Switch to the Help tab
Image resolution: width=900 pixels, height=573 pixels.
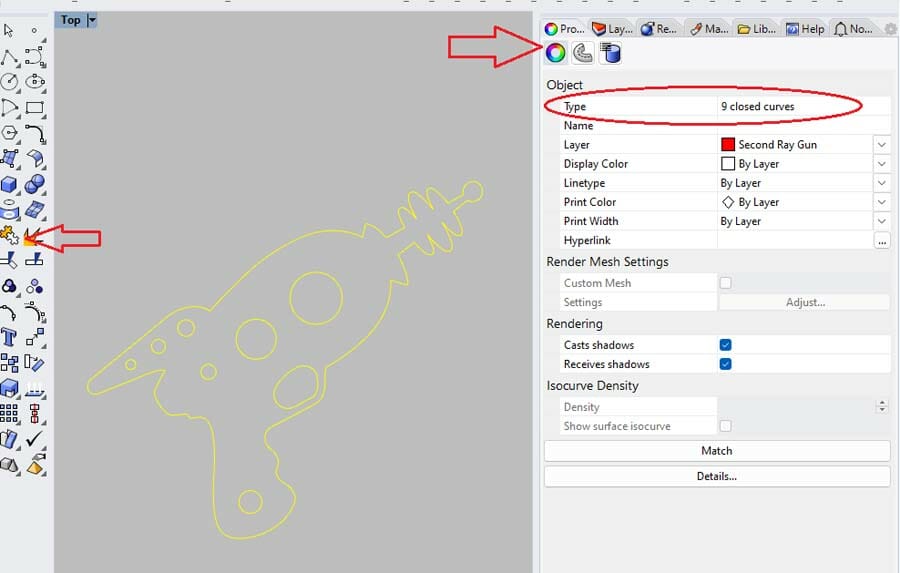[805, 29]
